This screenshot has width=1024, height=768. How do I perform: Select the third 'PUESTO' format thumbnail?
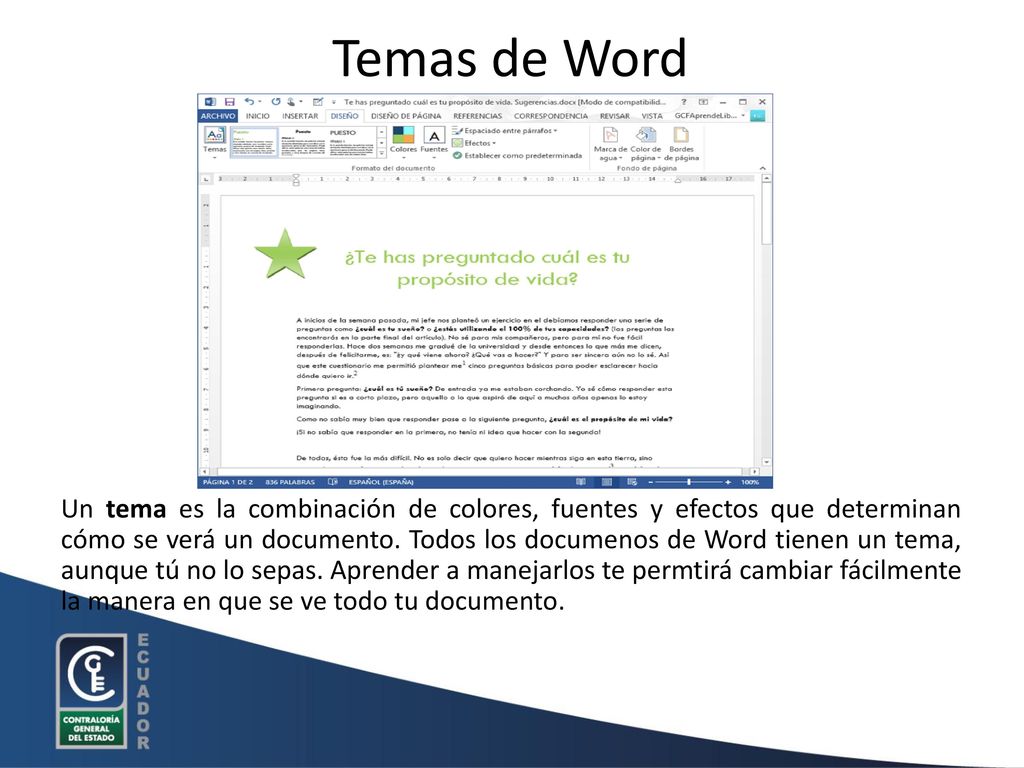[351, 142]
